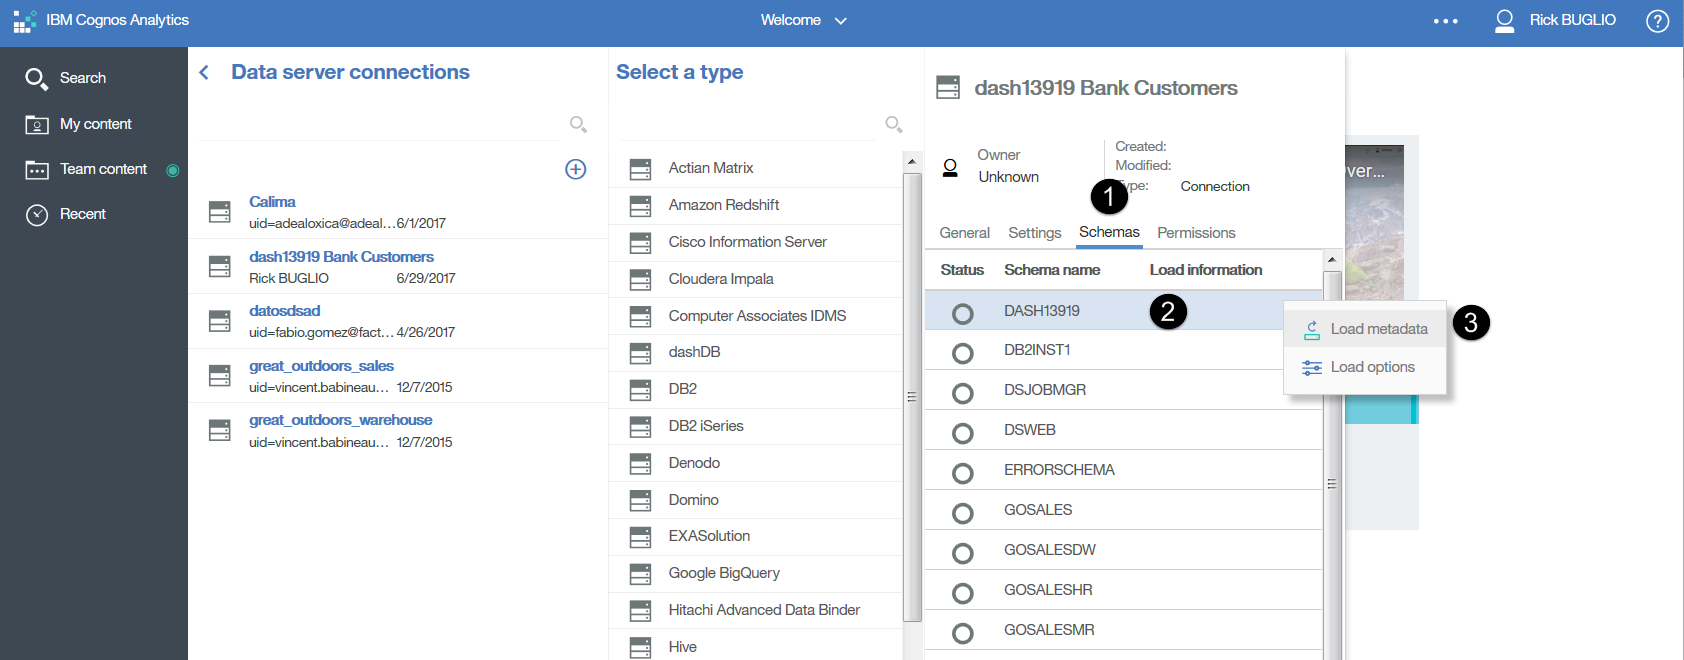Click the type list scrollbar thumb

[912, 397]
